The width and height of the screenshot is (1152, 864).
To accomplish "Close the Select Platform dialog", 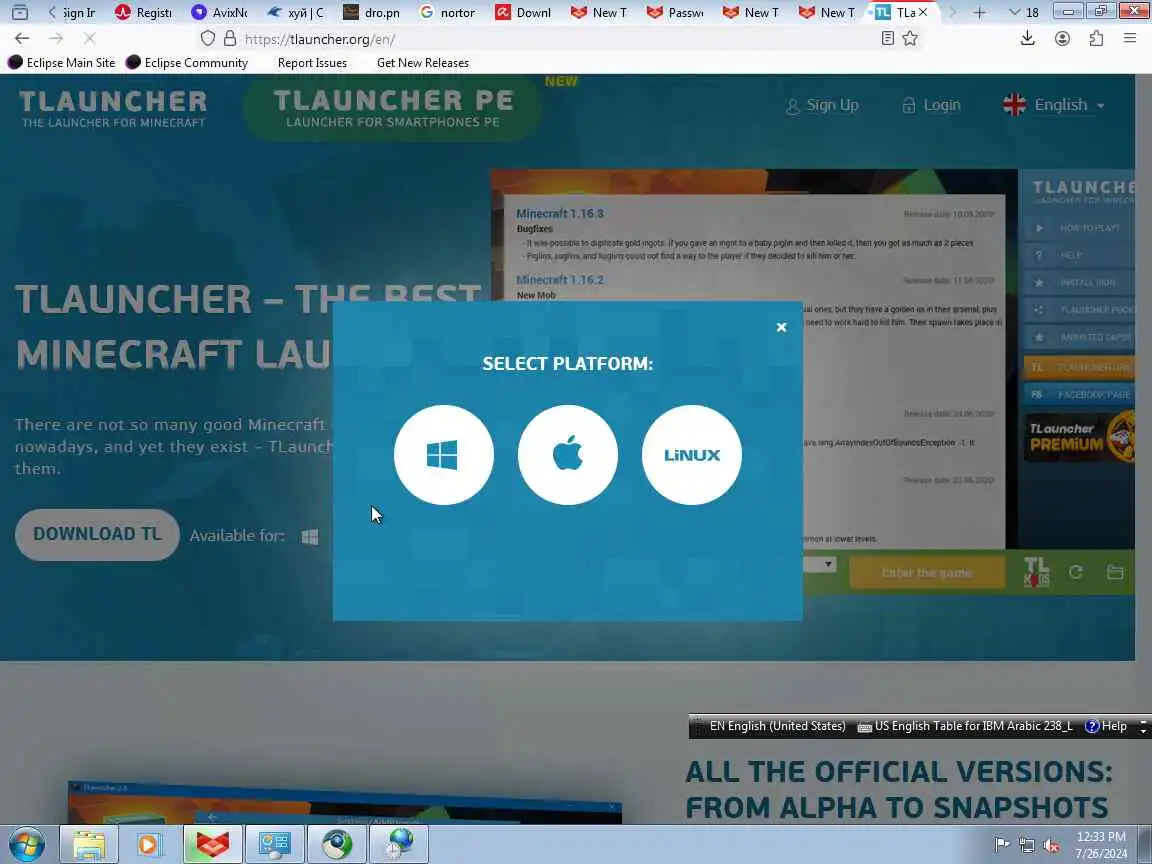I will 781,327.
